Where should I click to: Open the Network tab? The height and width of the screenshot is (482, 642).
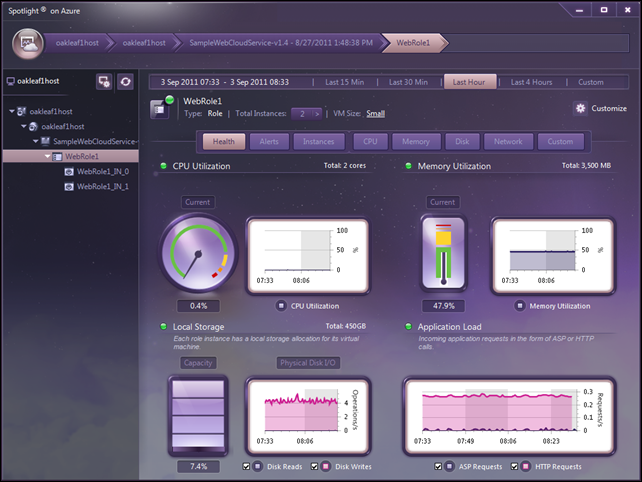(508, 142)
